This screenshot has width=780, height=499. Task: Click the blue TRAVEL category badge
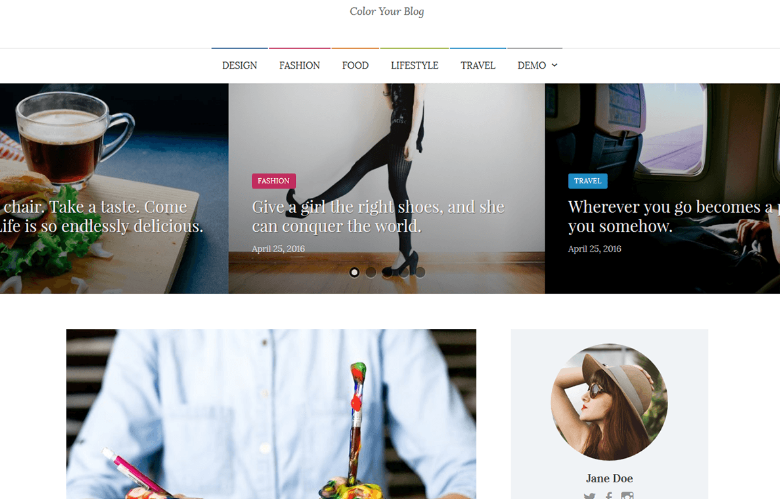pyautogui.click(x=587, y=181)
